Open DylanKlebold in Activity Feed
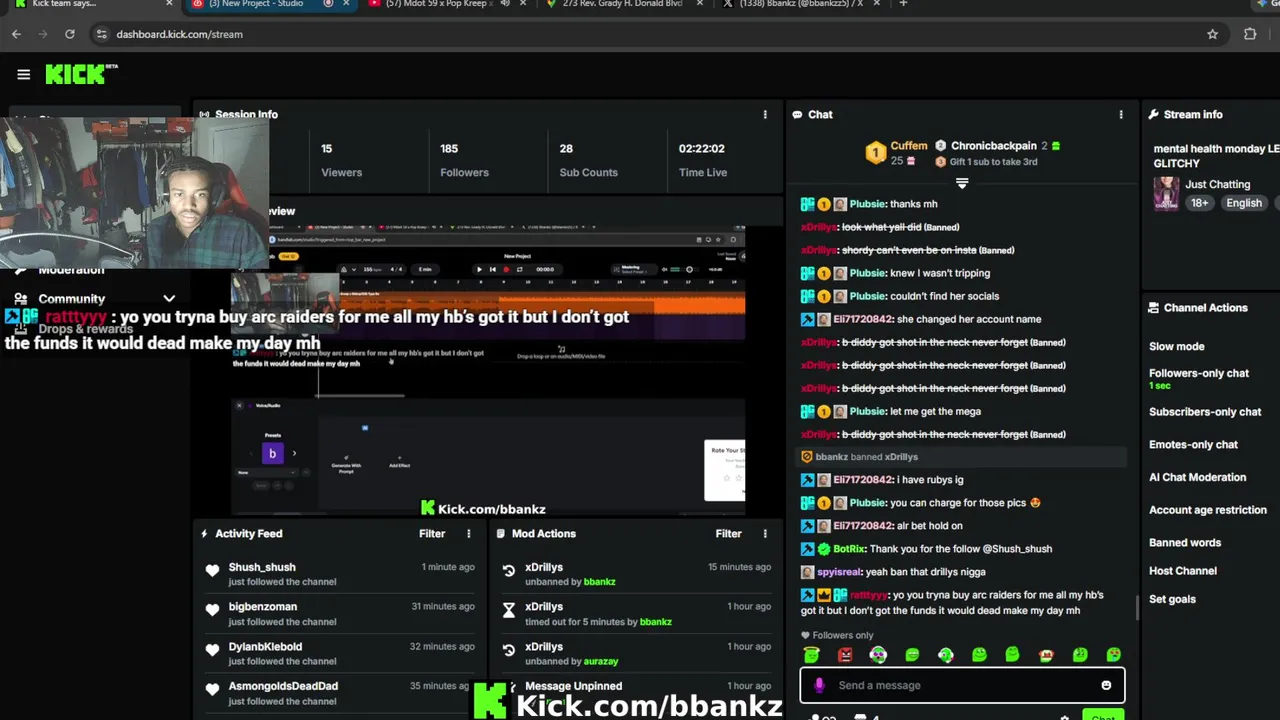1280x720 pixels. click(x=265, y=647)
